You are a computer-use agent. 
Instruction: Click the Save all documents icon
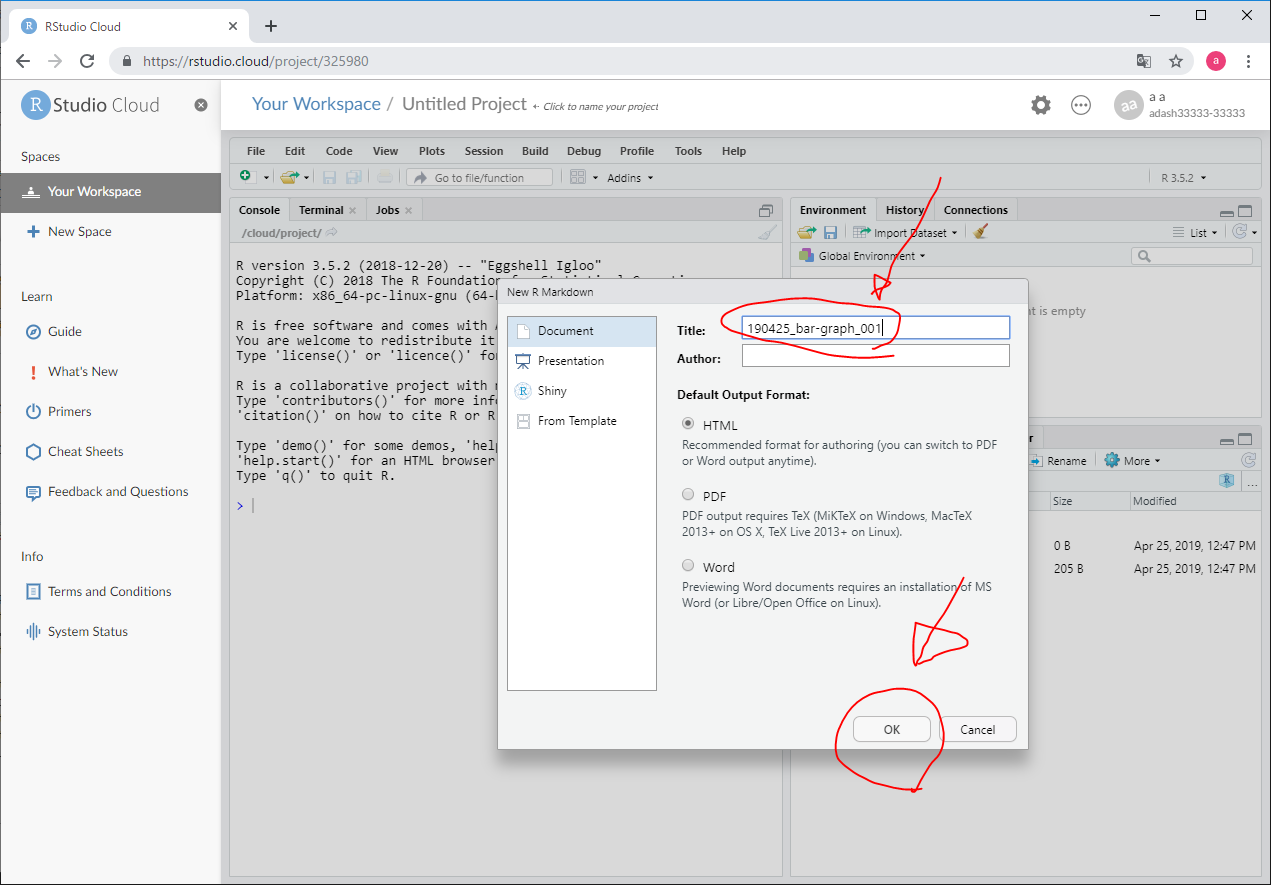[x=354, y=177]
